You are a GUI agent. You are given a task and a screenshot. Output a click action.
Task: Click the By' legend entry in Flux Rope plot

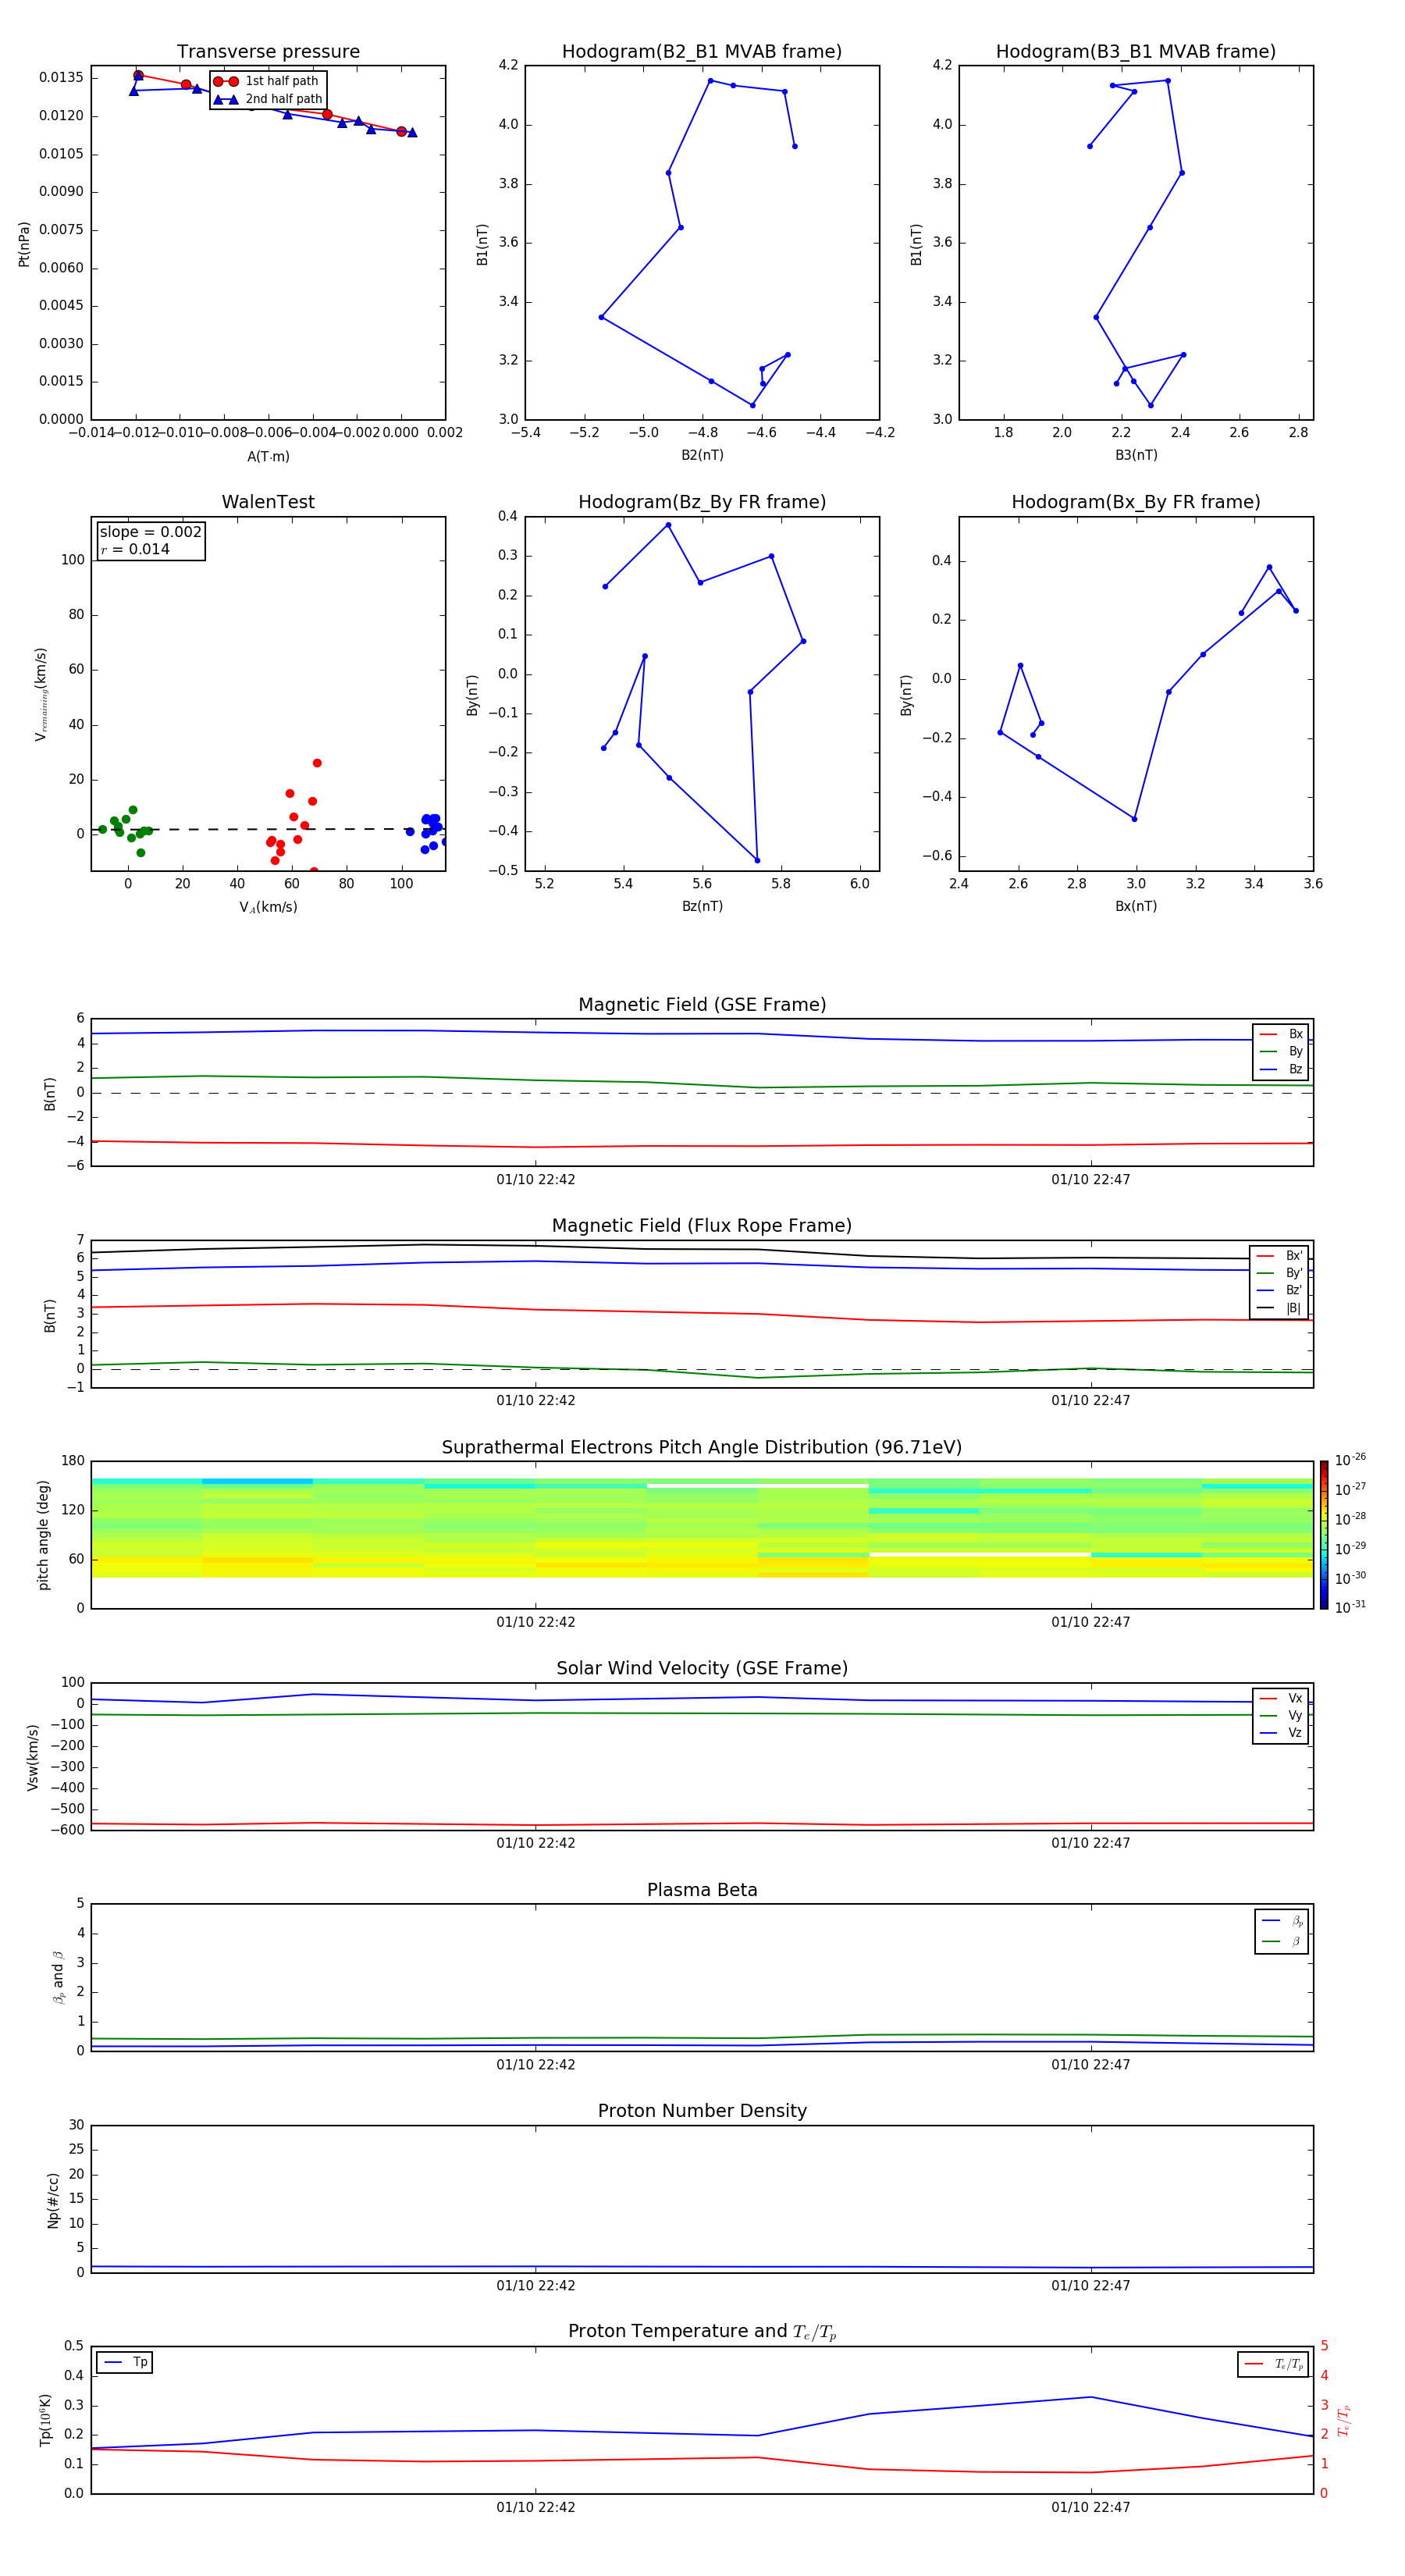click(x=1280, y=1273)
